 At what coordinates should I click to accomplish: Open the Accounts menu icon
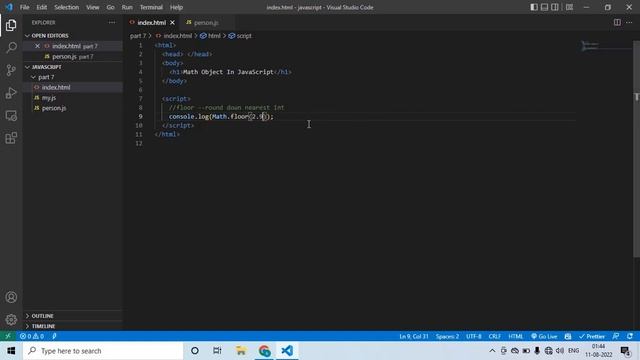[11, 297]
